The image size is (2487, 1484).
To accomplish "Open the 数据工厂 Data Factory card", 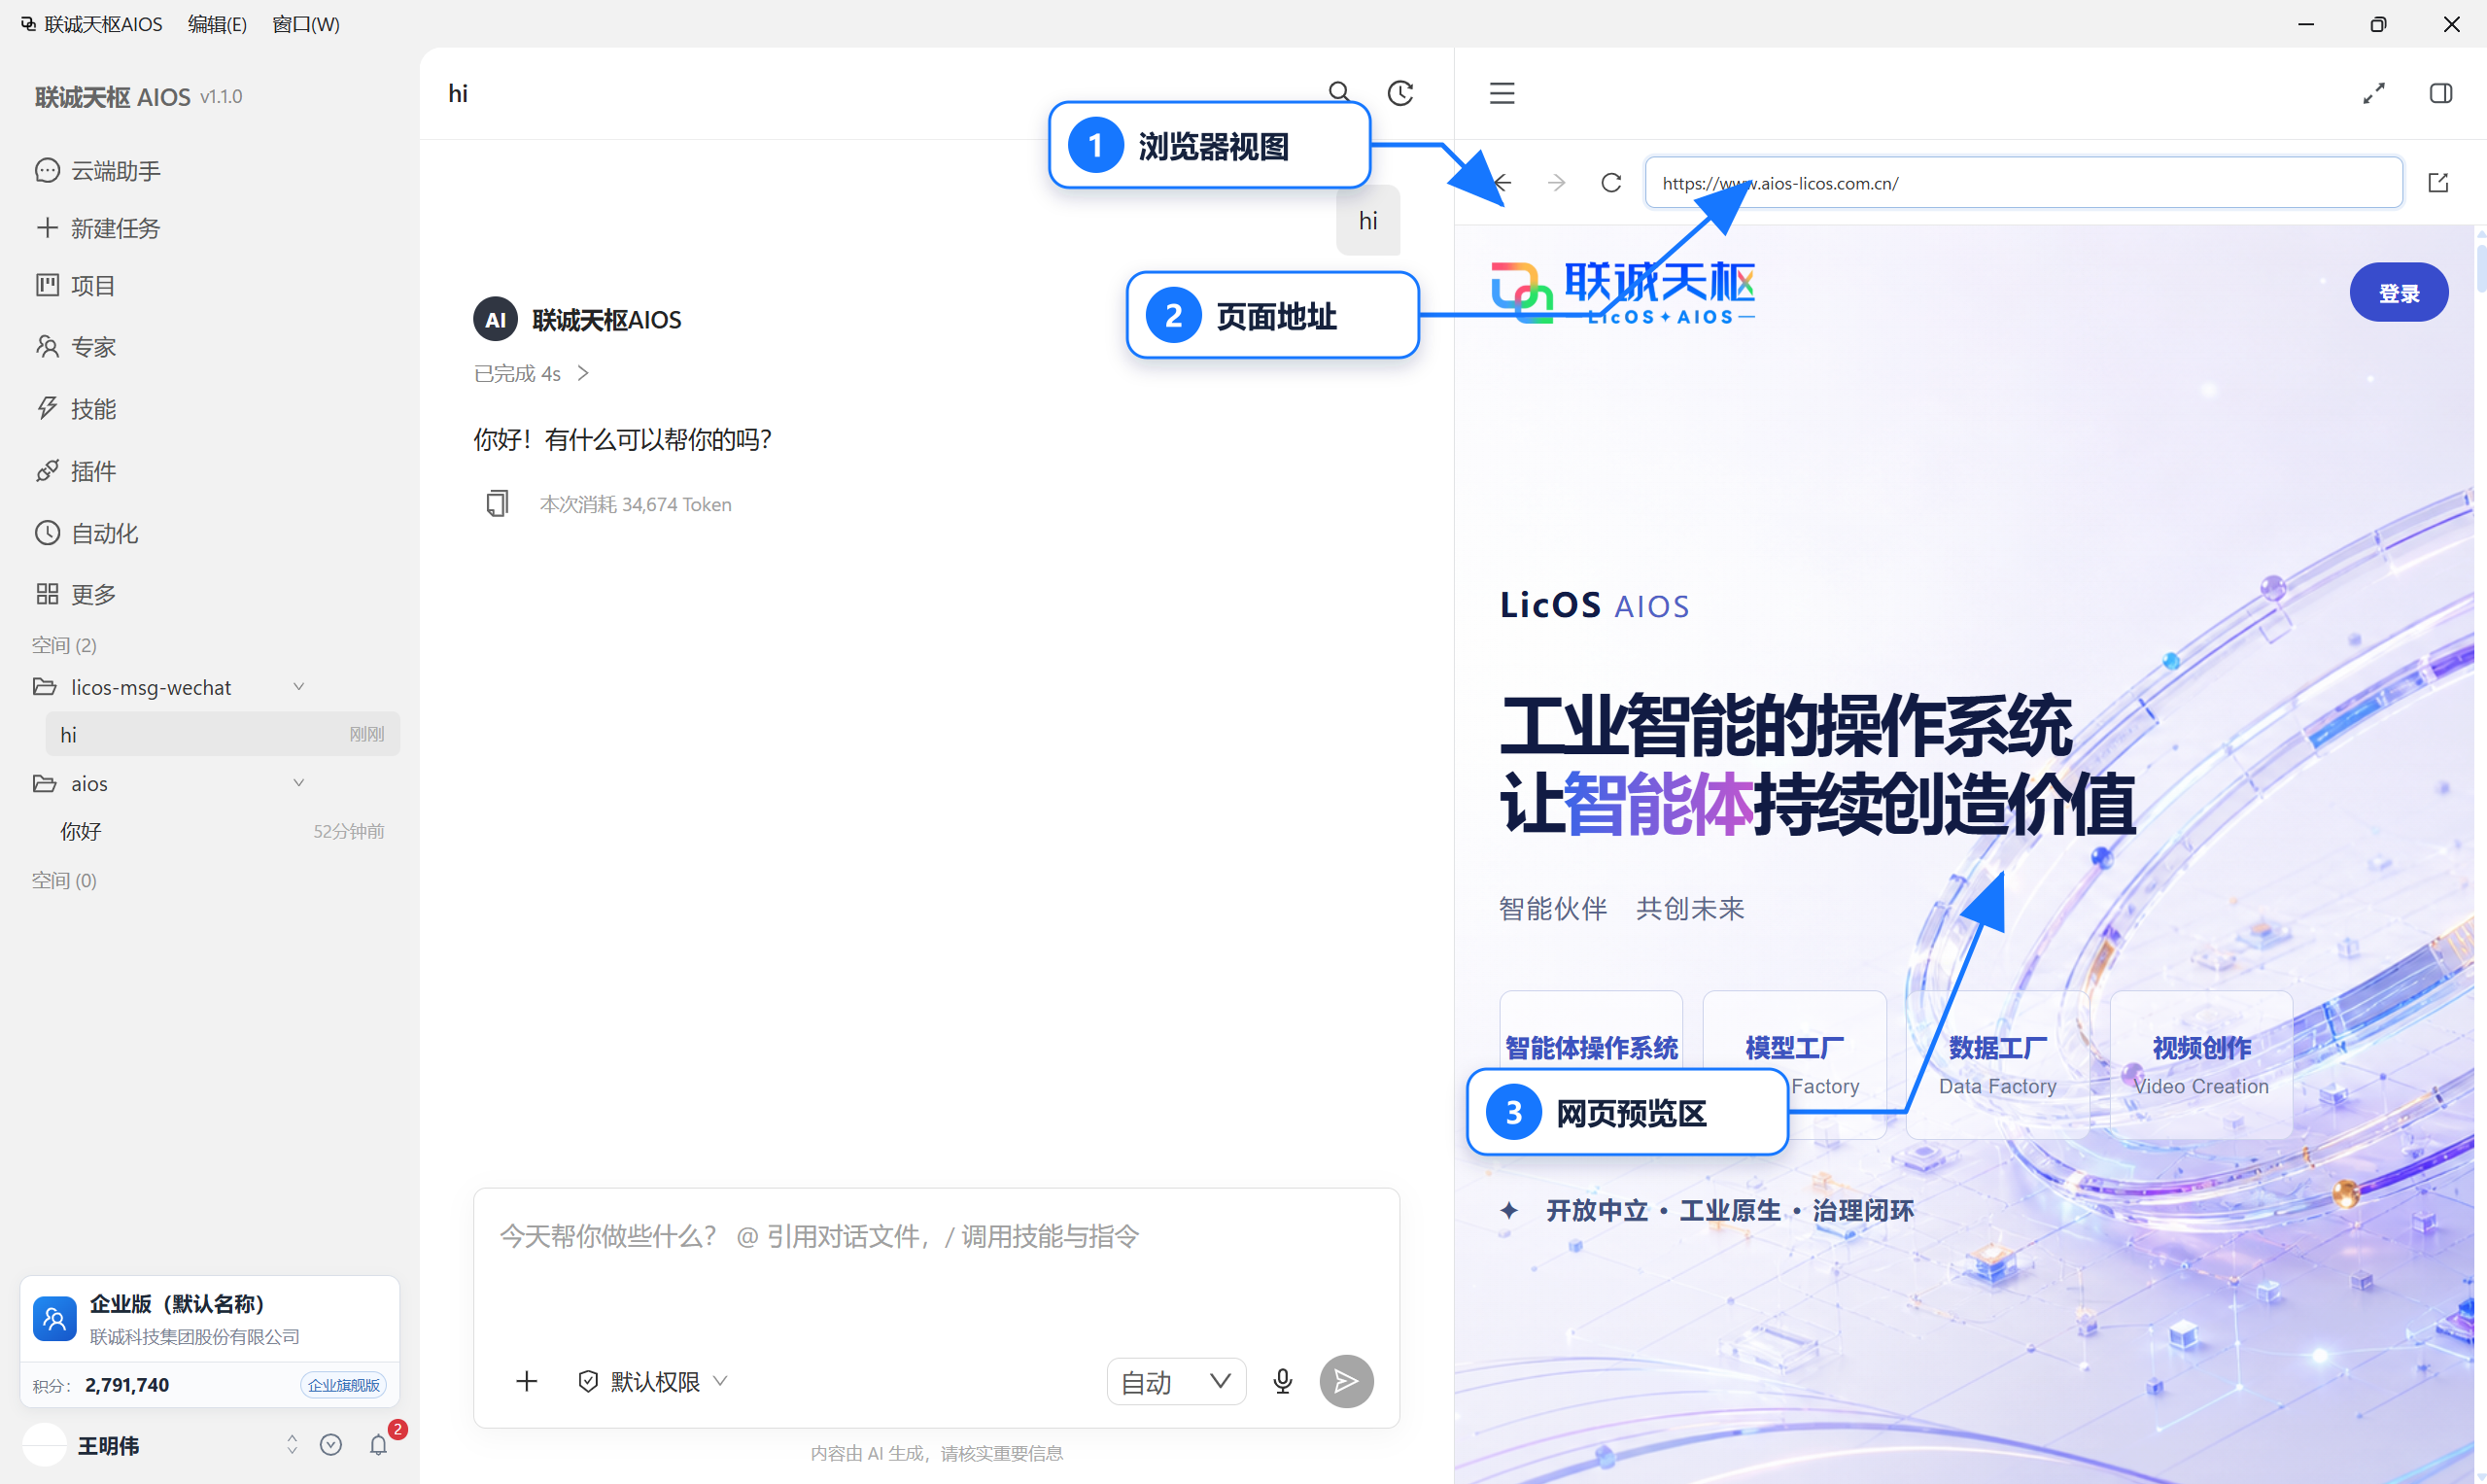I will (x=1997, y=1065).
